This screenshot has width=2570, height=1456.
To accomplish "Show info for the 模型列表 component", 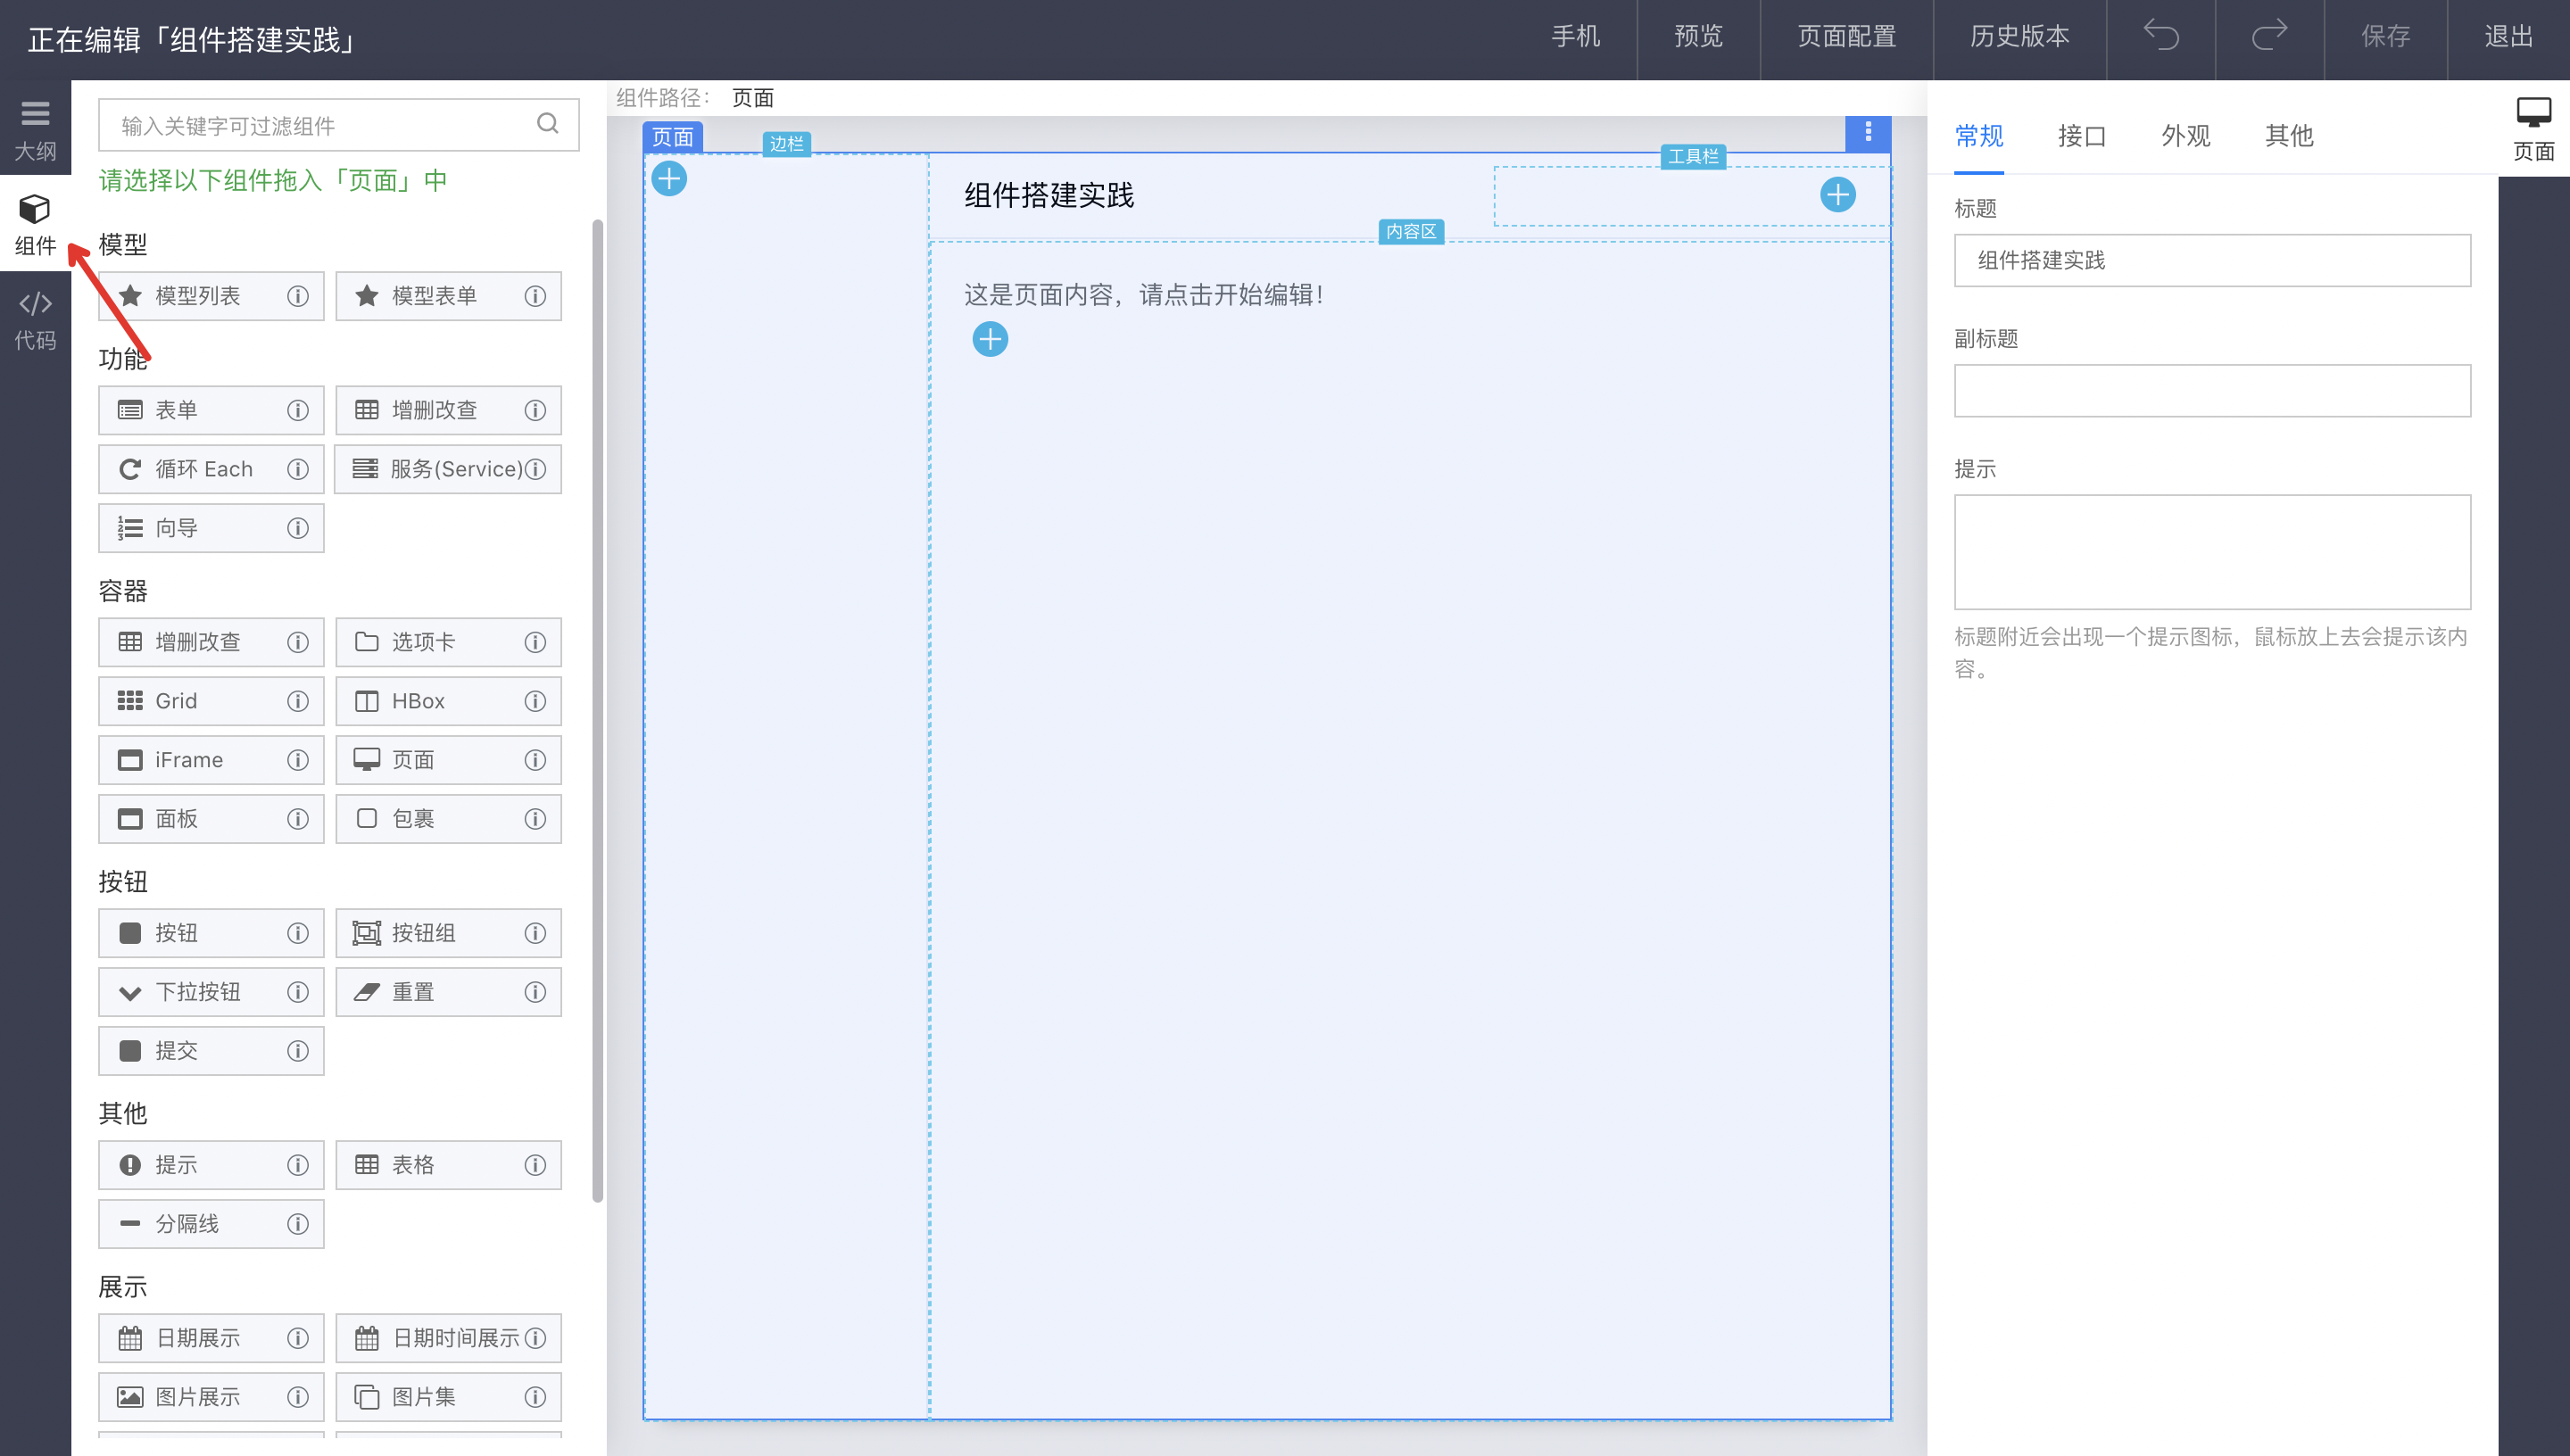I will click(298, 296).
